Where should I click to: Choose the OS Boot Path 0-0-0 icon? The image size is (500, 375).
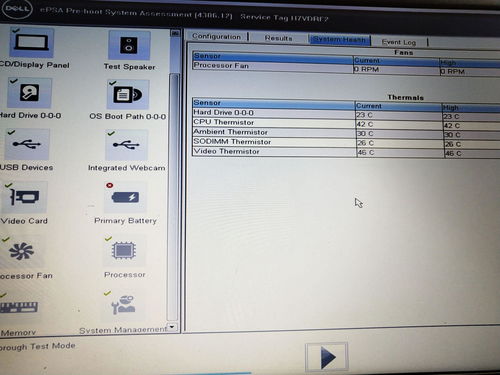point(128,94)
